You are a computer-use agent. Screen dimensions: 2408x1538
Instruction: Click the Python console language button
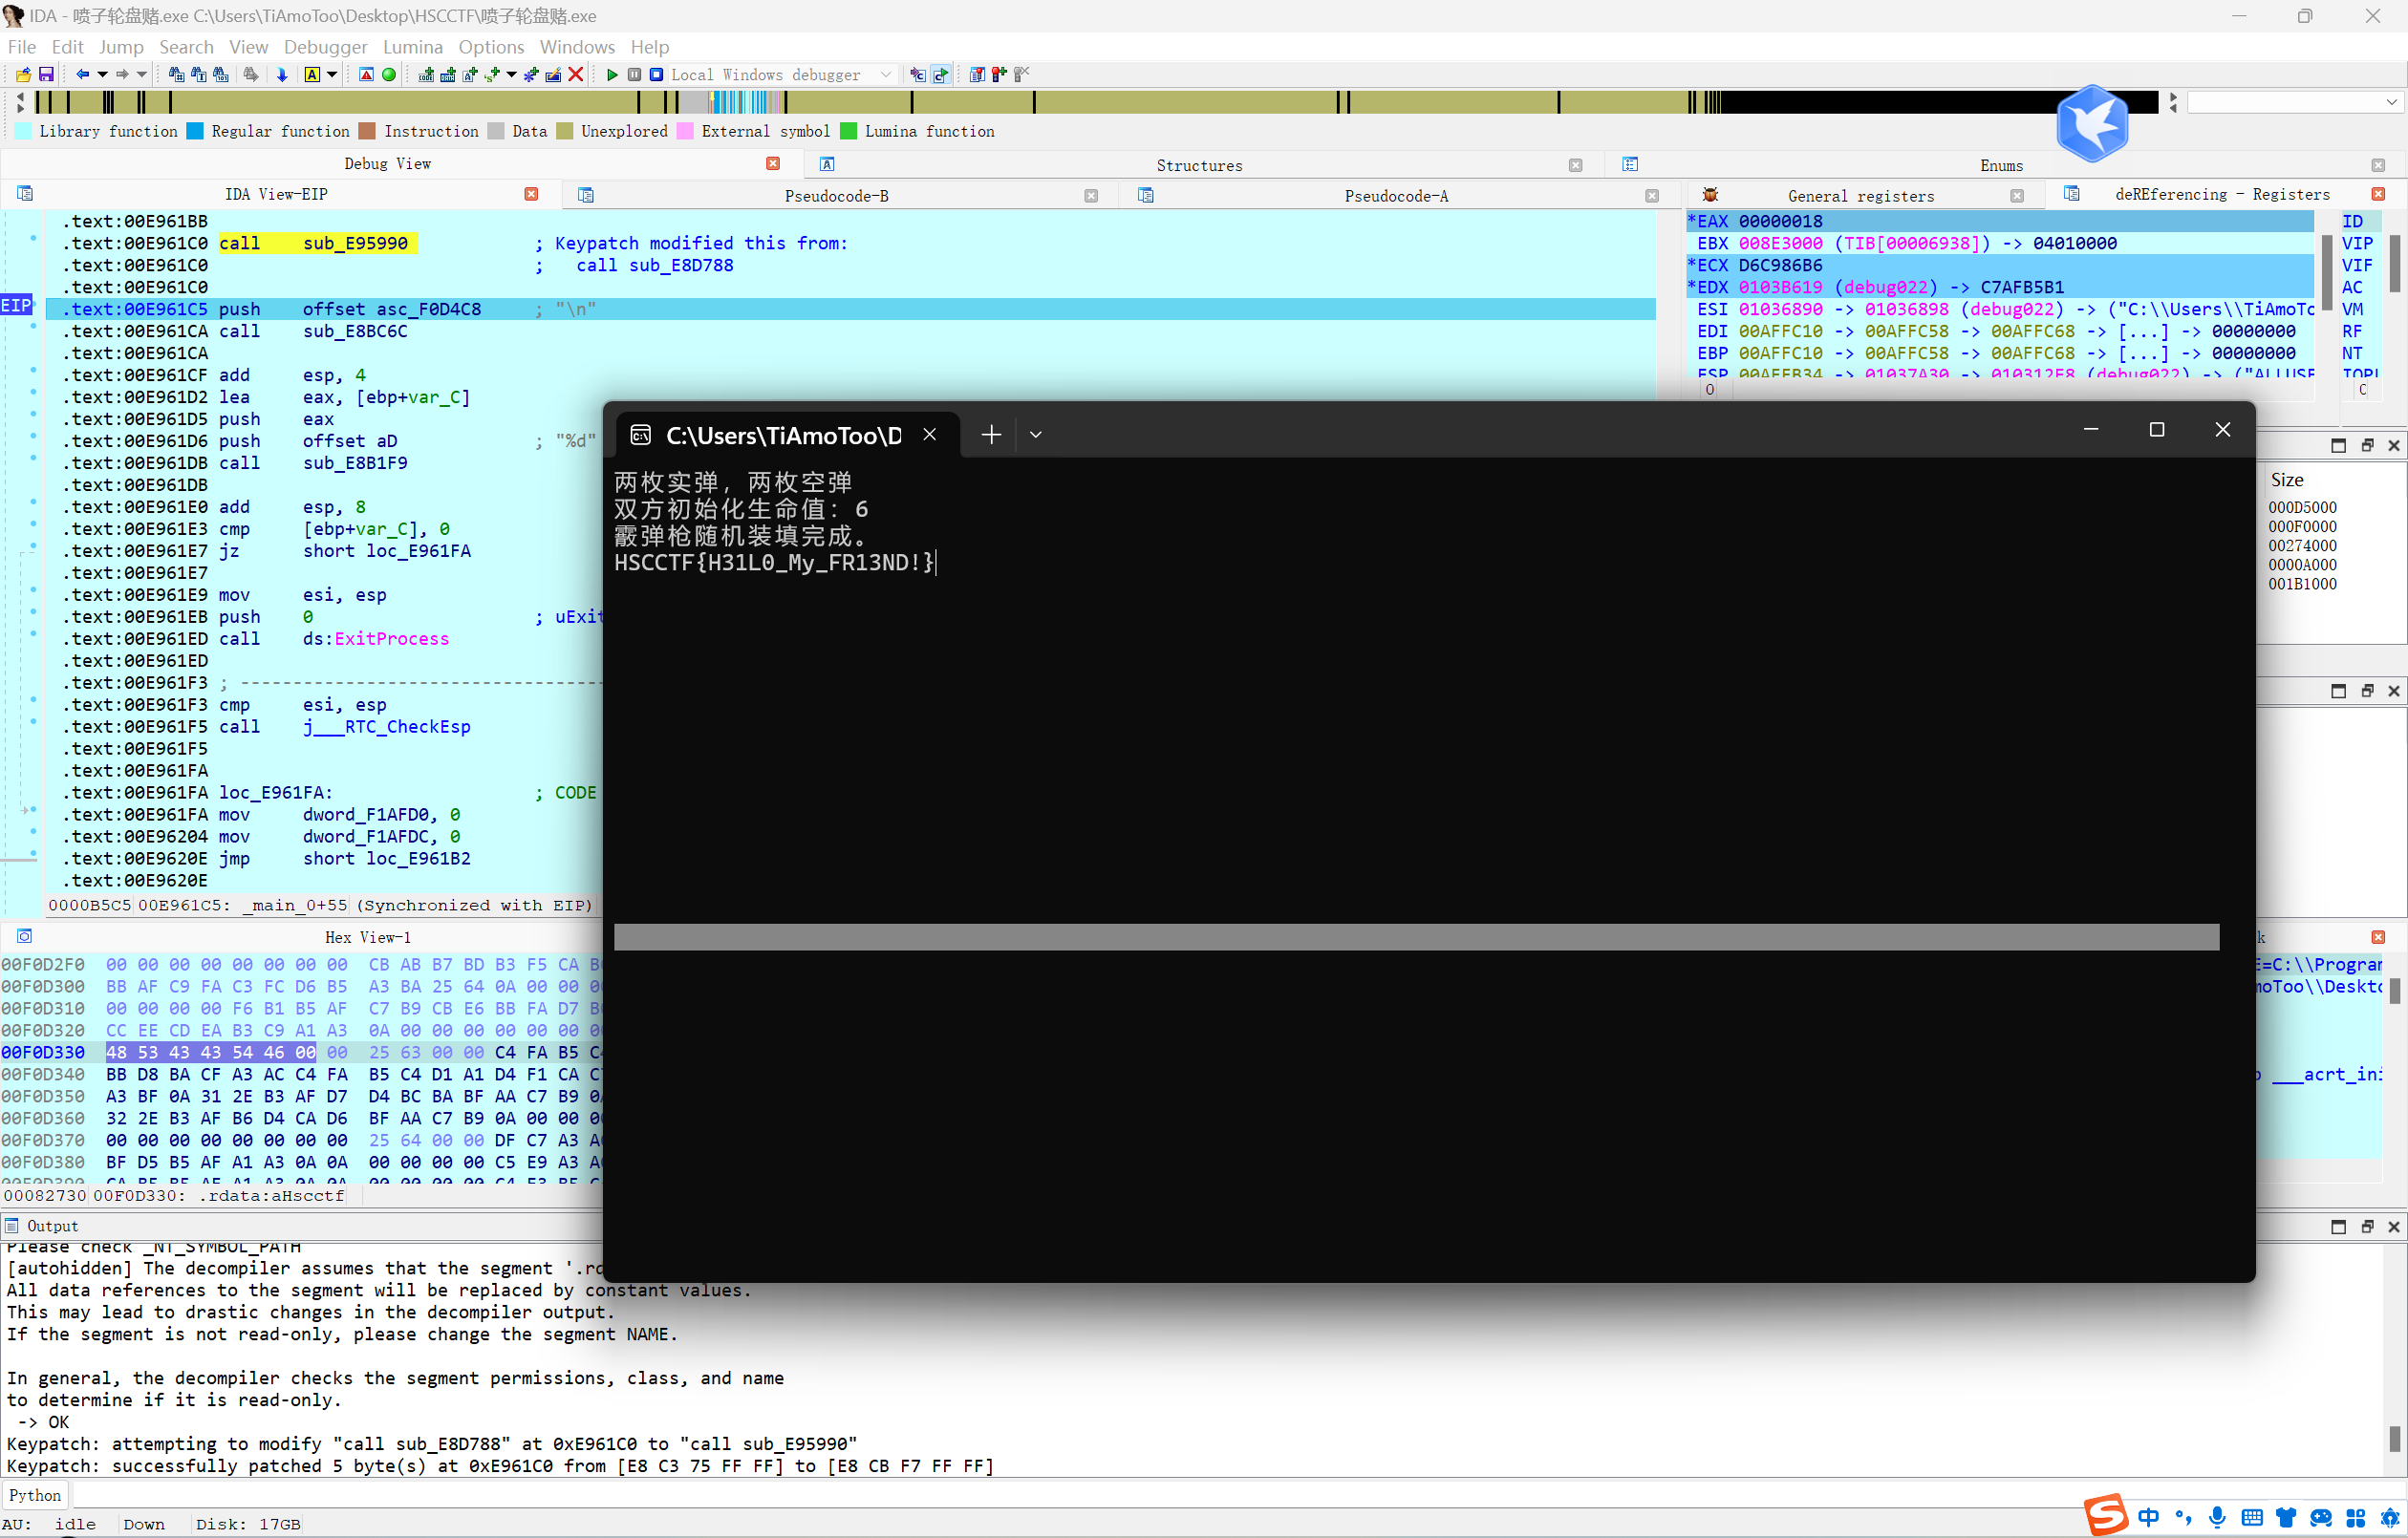point(35,1496)
